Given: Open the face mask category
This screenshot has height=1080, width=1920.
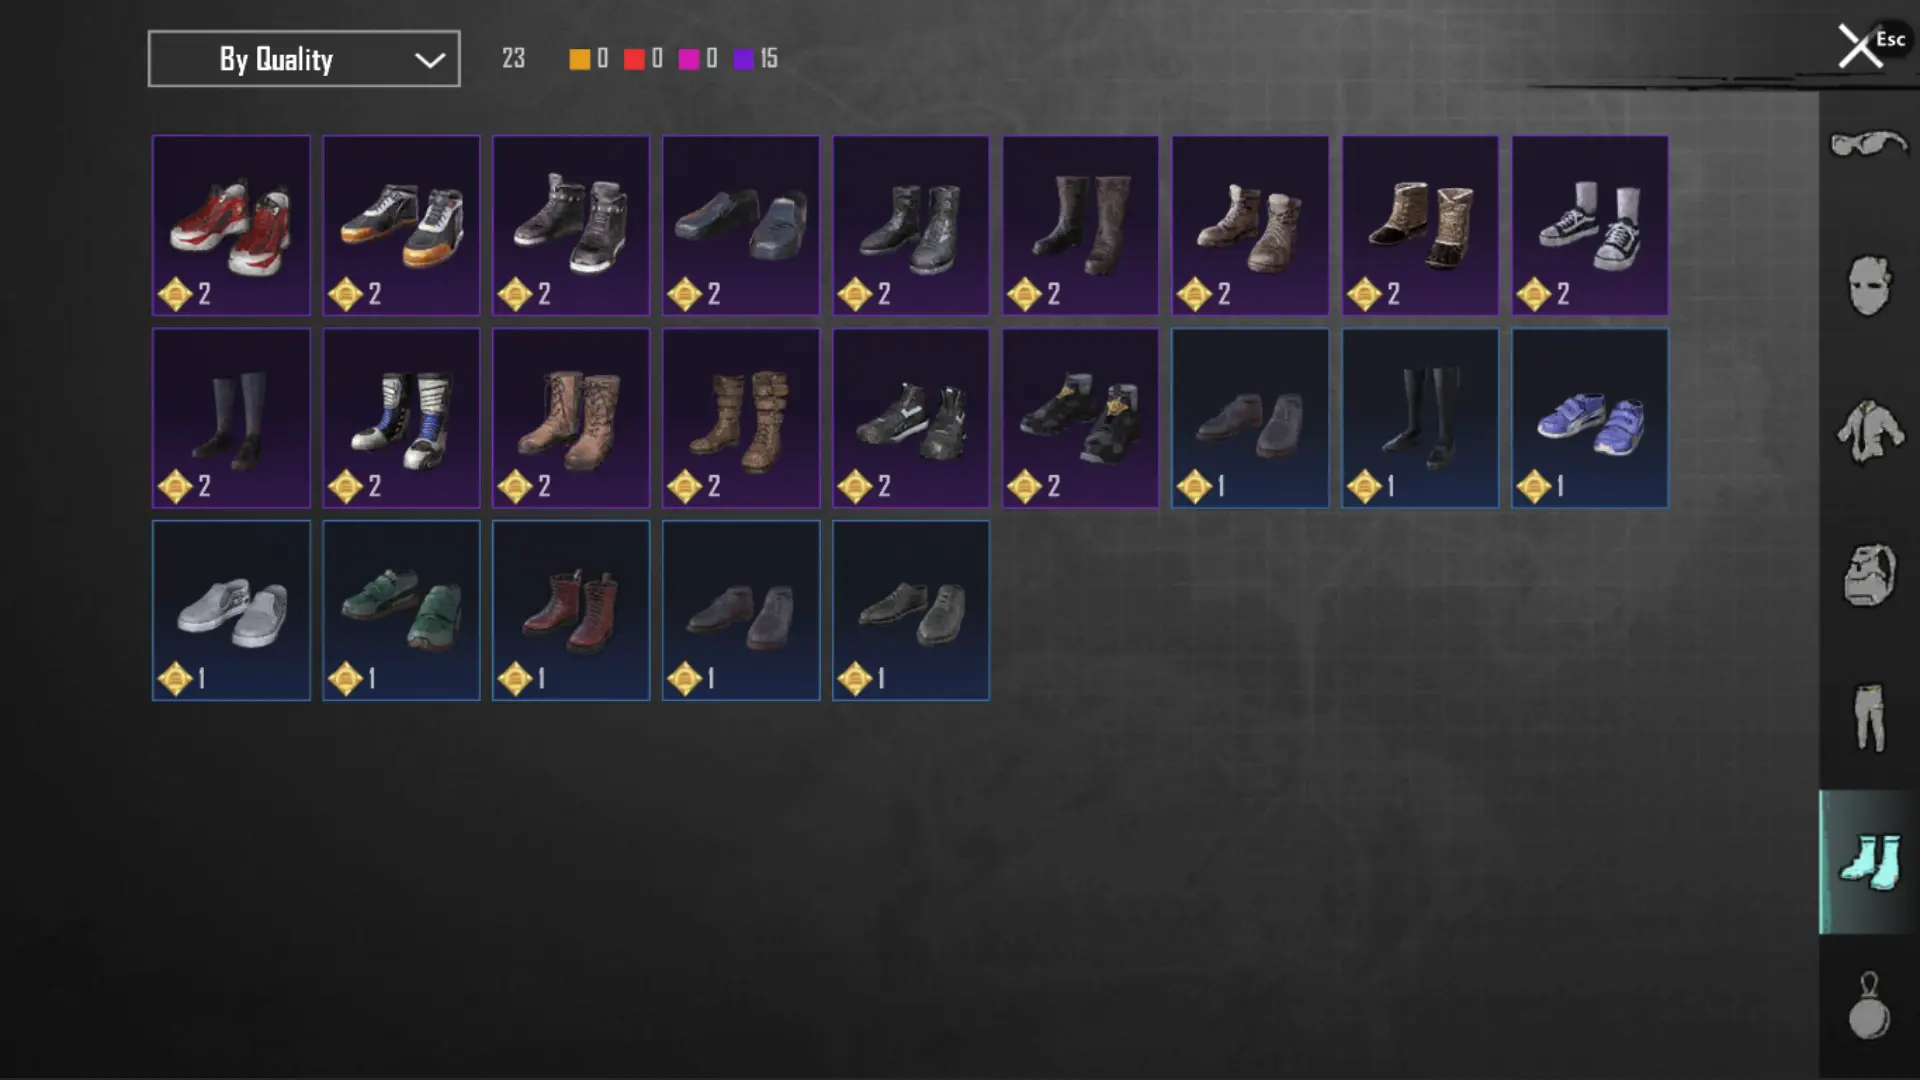Looking at the screenshot, I should (1868, 286).
